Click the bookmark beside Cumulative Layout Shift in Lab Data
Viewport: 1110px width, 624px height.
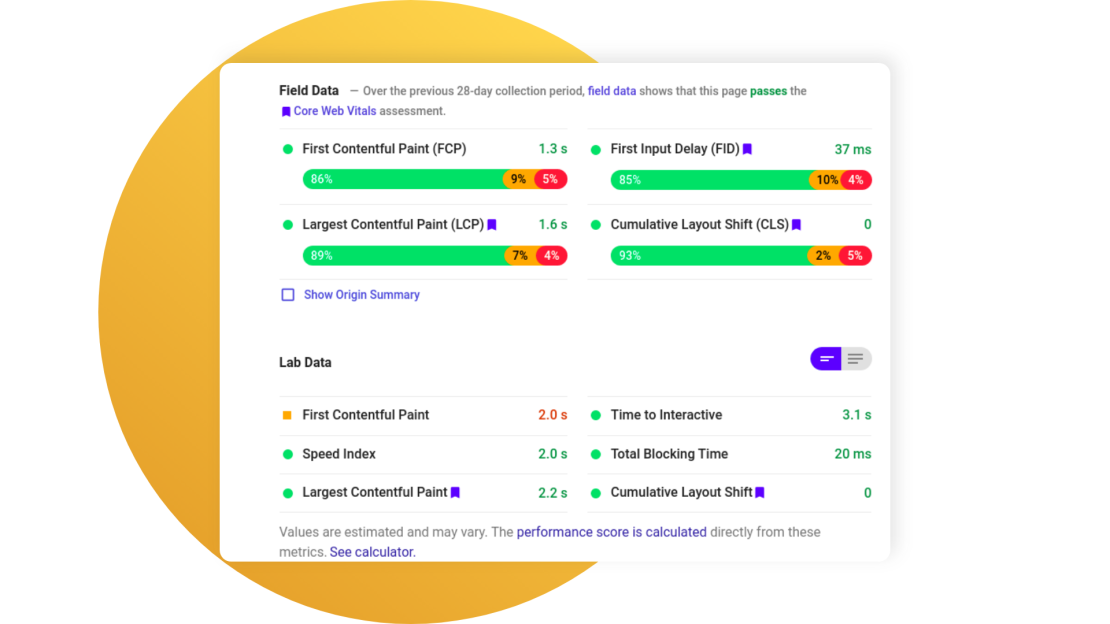(x=758, y=493)
